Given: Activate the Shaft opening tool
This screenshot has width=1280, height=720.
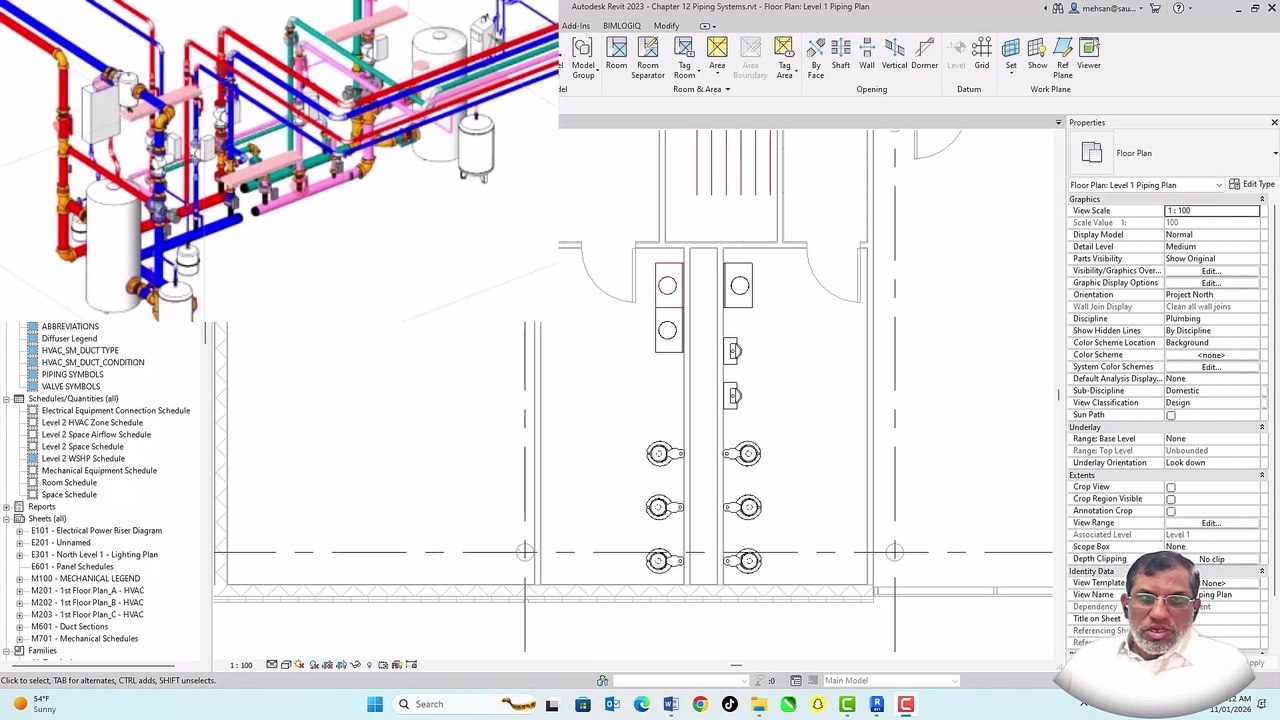Looking at the screenshot, I should [x=841, y=55].
